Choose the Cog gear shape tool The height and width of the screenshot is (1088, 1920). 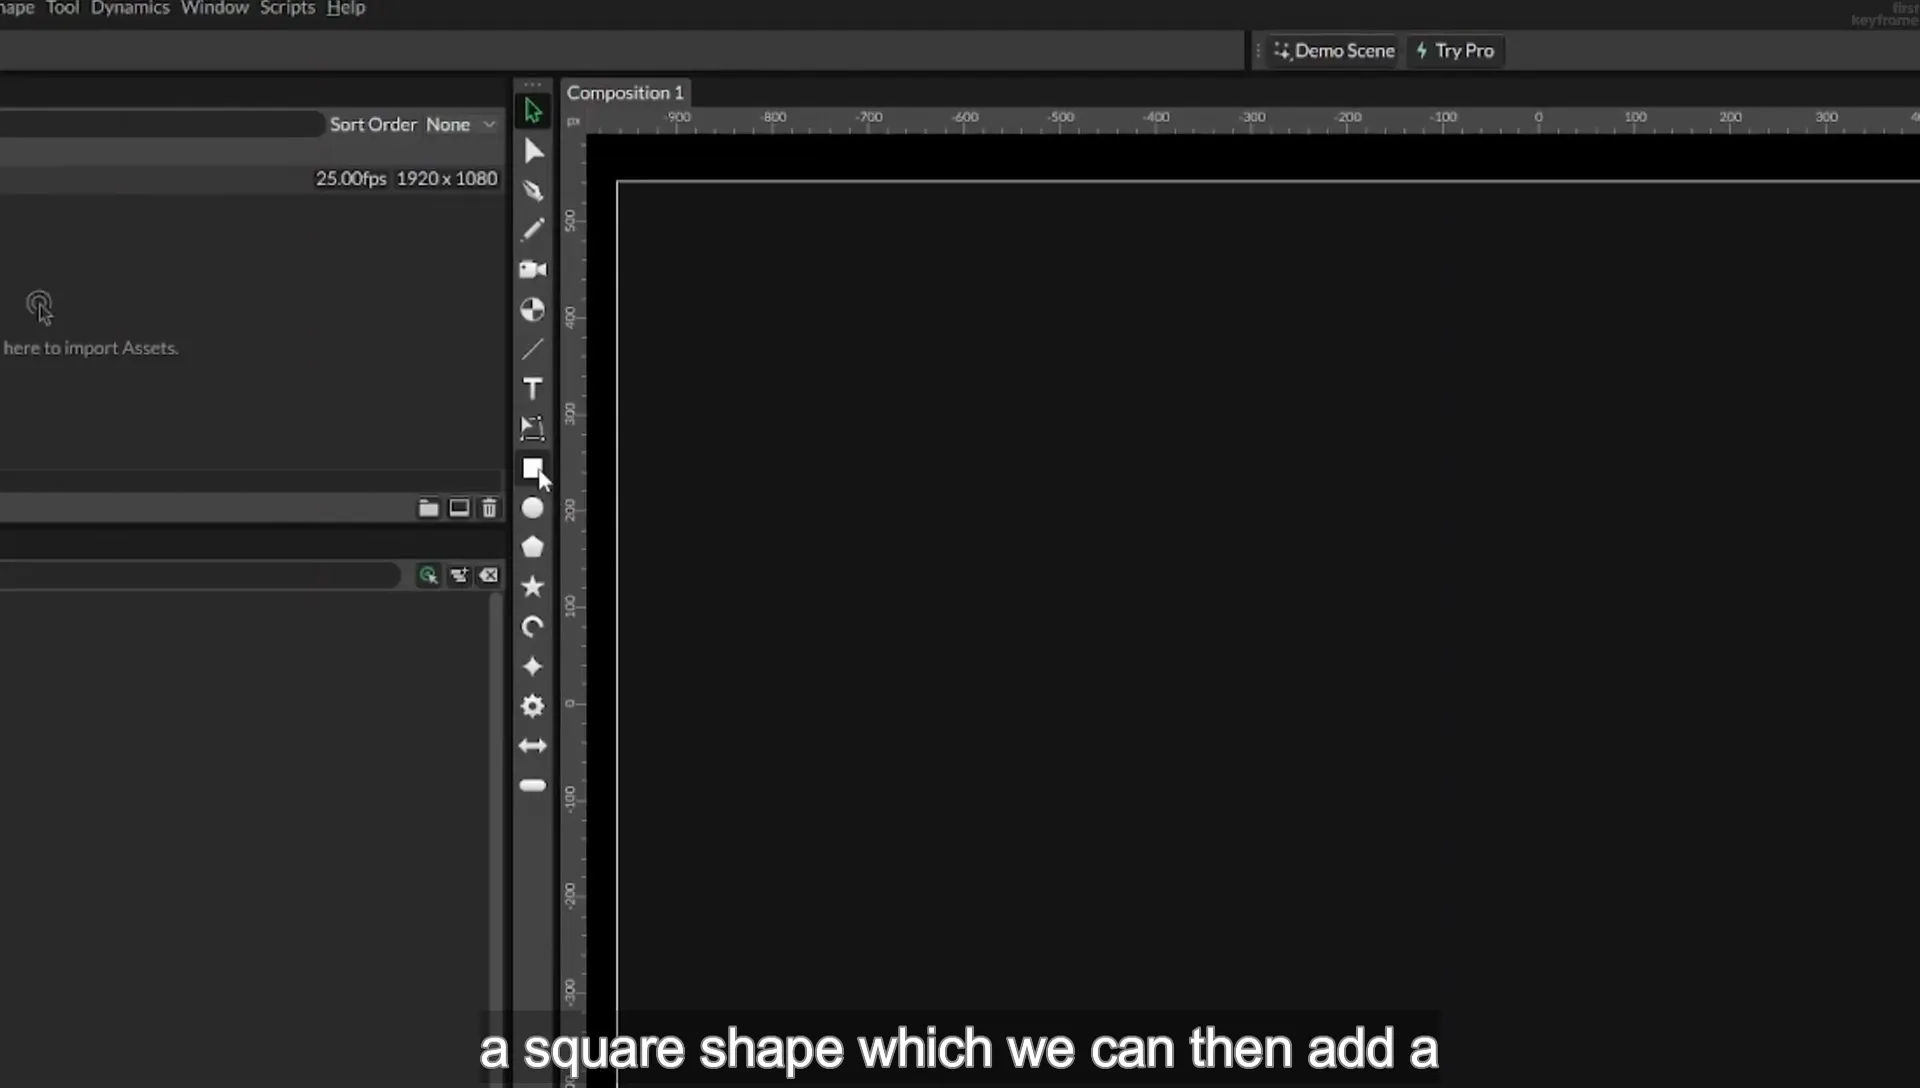coord(533,706)
